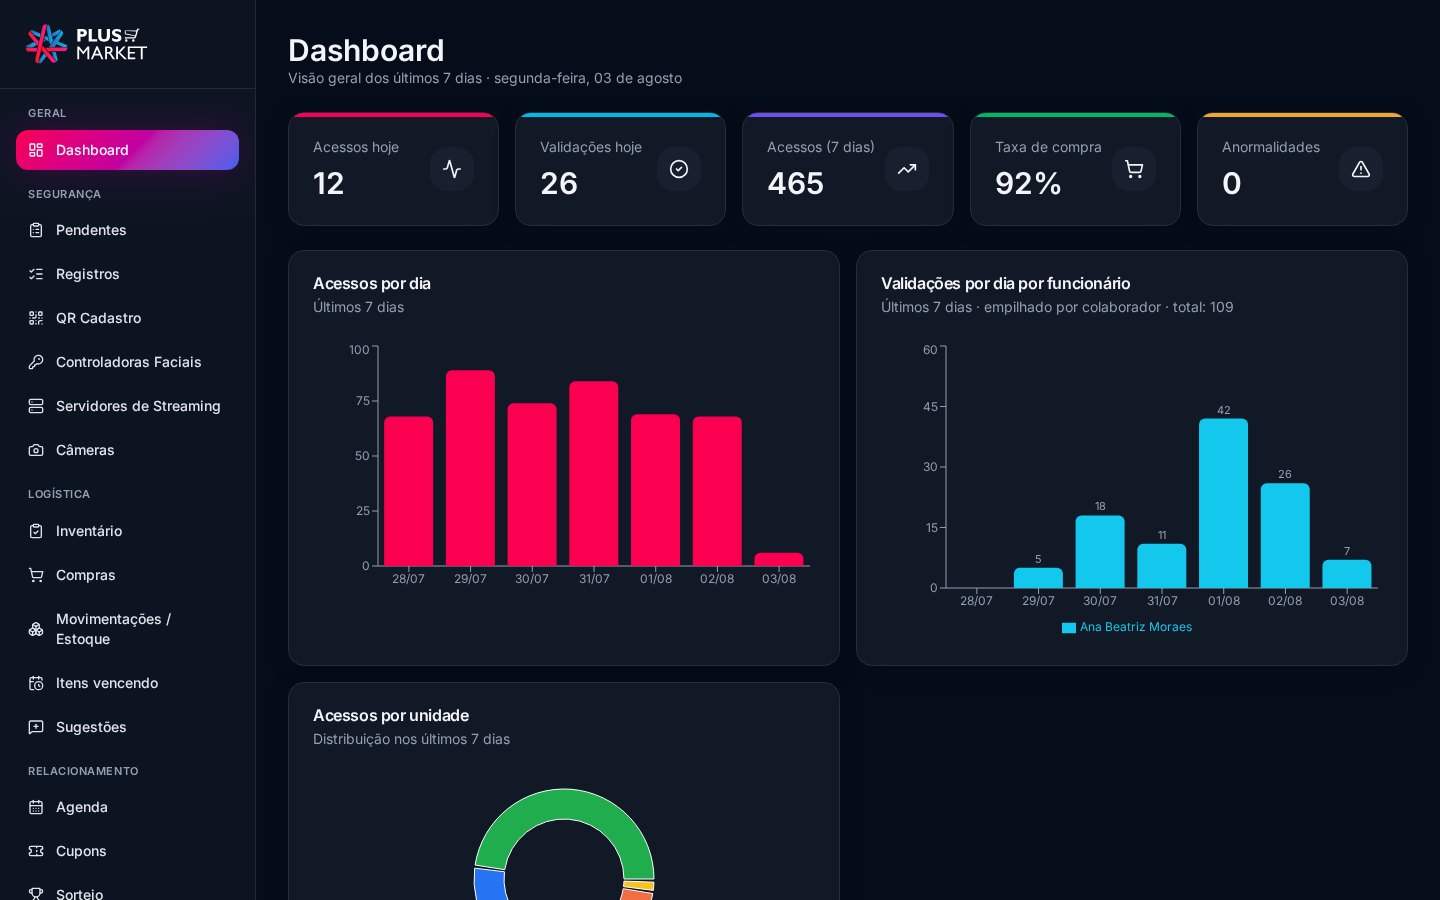1440x900 pixels.
Task: Click the 30/07 validations bar labeled 18
Action: pyautogui.click(x=1100, y=551)
